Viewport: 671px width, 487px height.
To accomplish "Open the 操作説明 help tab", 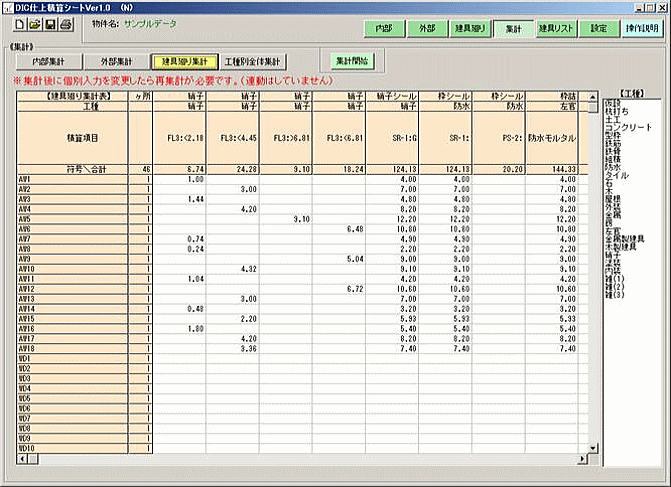I will 641,29.
